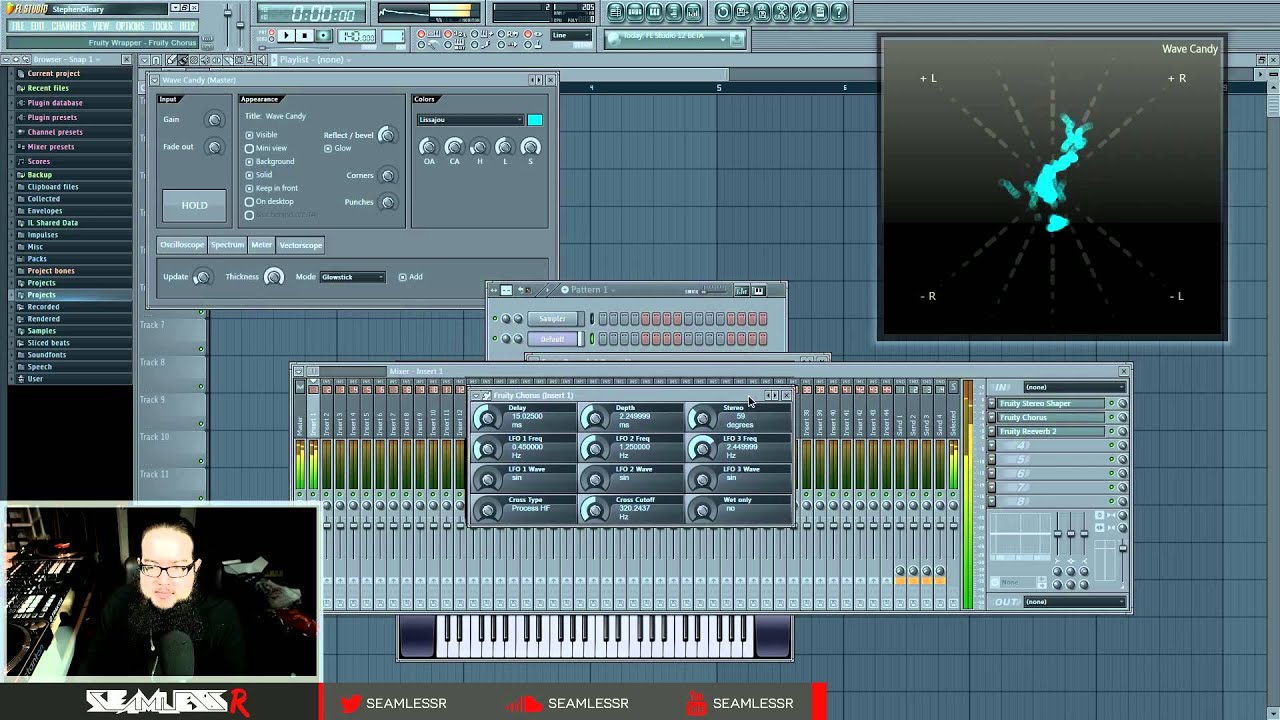Click the Thickness knob
Screen dimensions: 1280x720
click(x=273, y=277)
